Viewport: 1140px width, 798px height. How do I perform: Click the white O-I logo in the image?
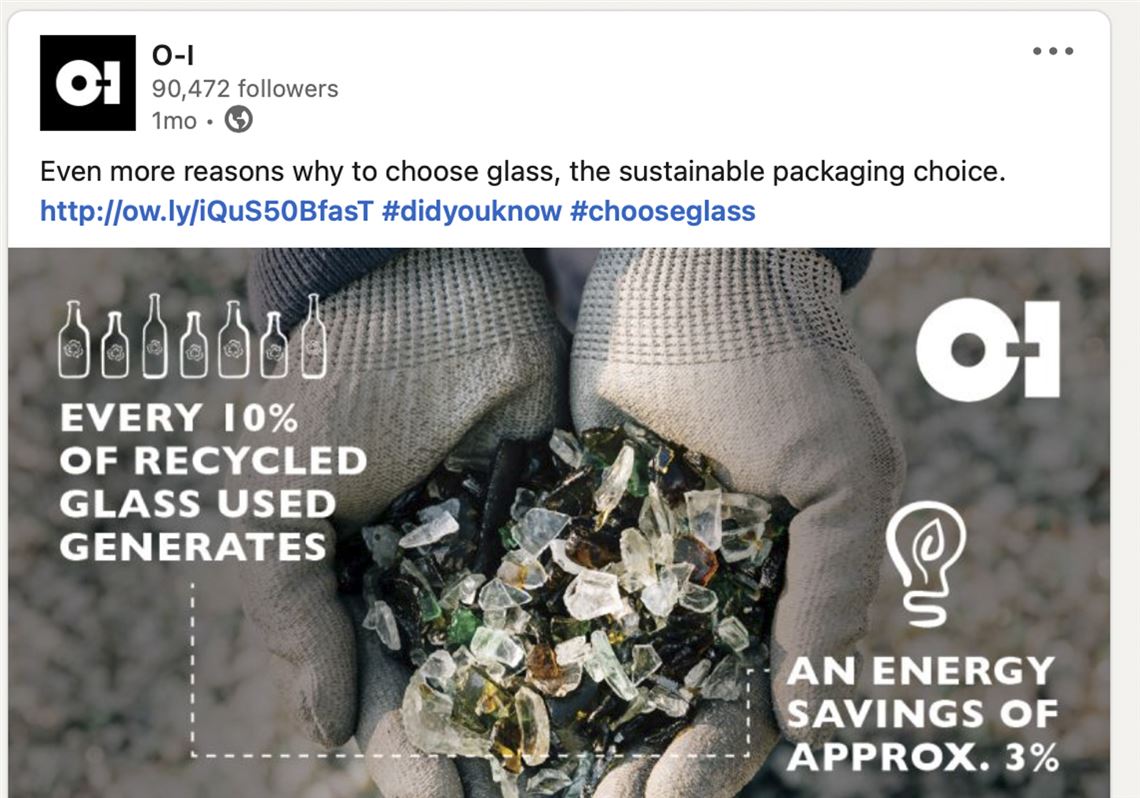click(x=987, y=351)
